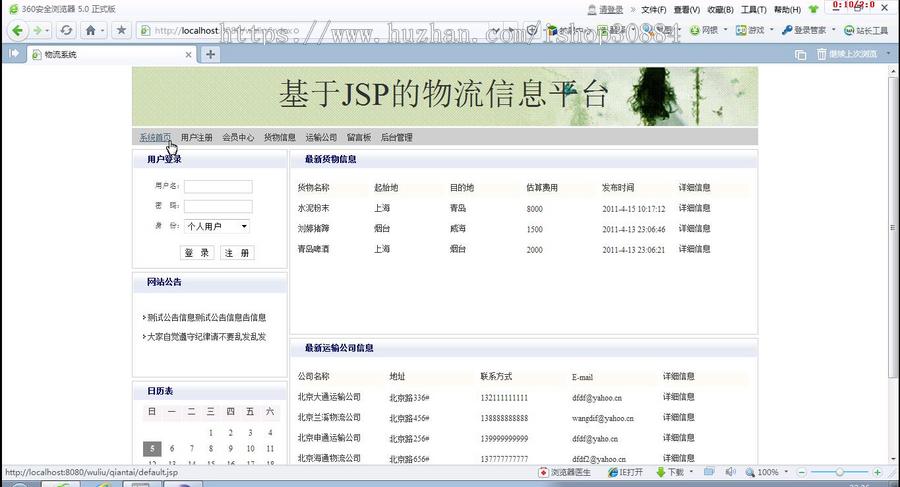Click the browser back arrow button

17,30
